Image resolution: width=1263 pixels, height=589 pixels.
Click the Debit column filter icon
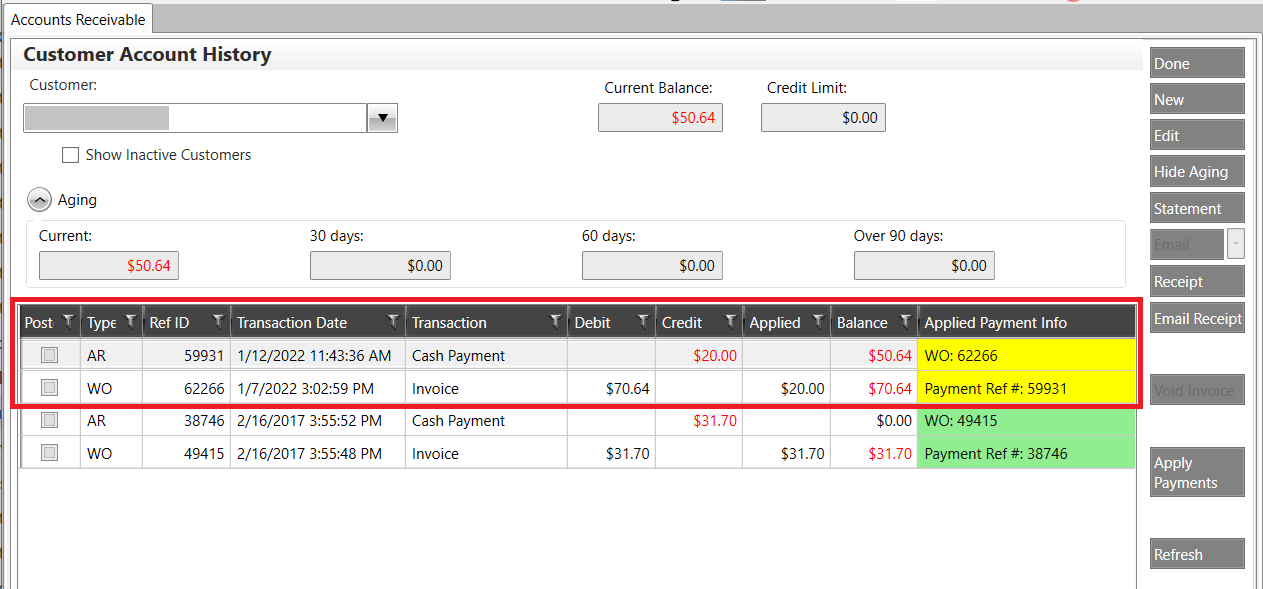(643, 322)
